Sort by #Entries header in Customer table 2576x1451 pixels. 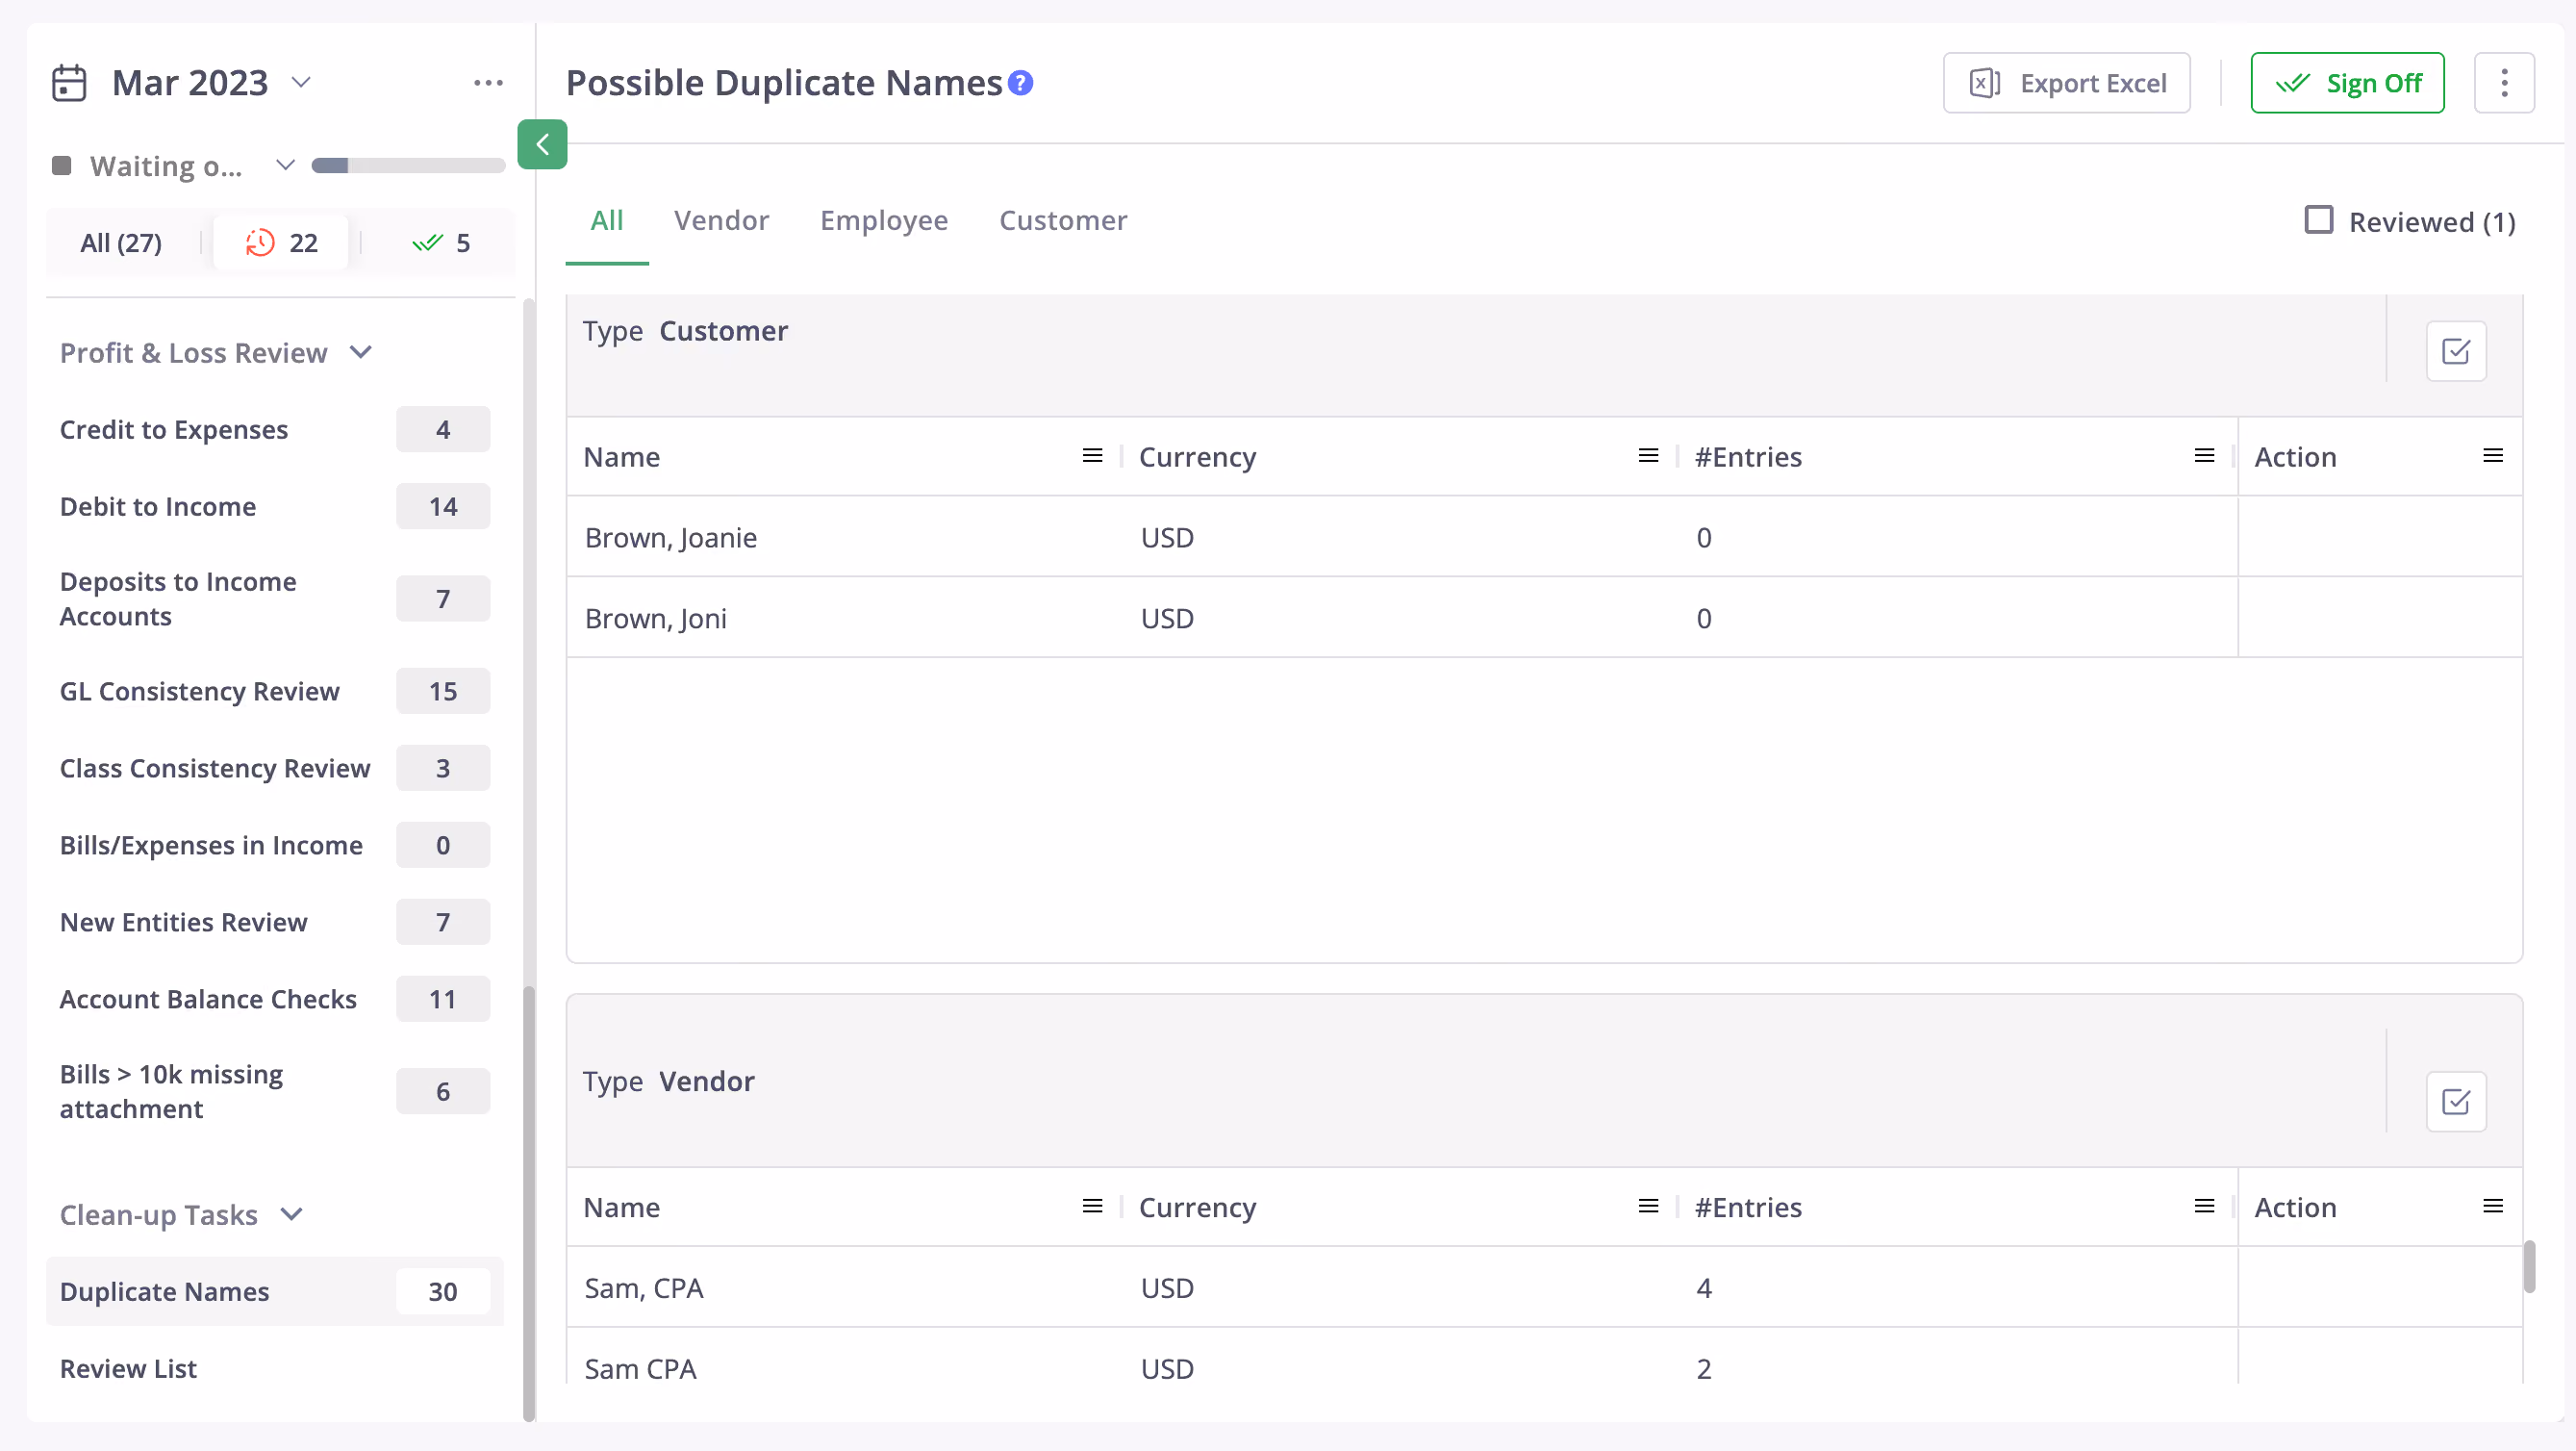coord(1749,457)
